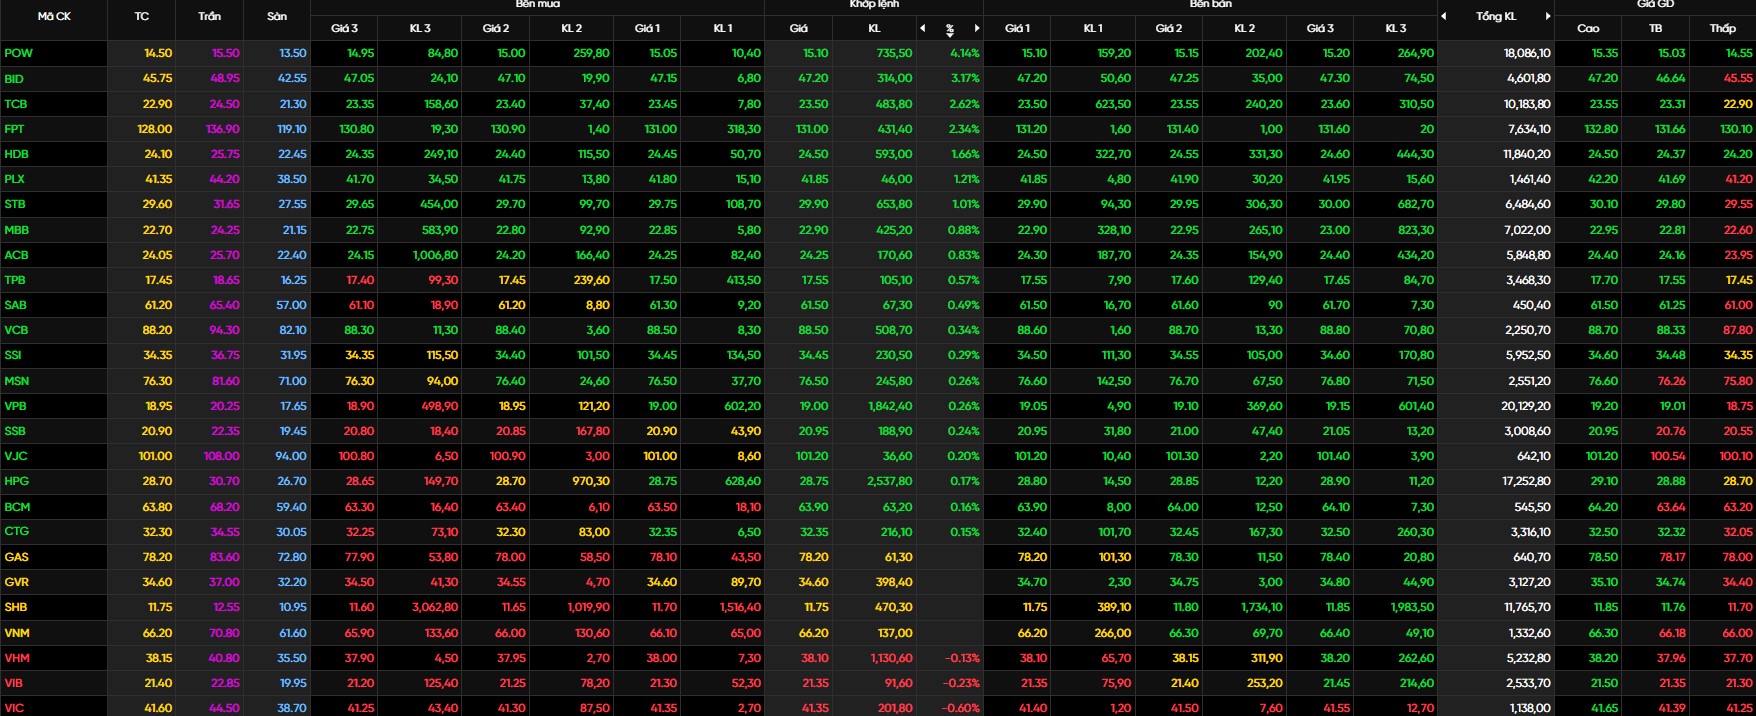The height and width of the screenshot is (716, 1756).
Task: Open the PLX stock symbol
Action: [x=14, y=179]
